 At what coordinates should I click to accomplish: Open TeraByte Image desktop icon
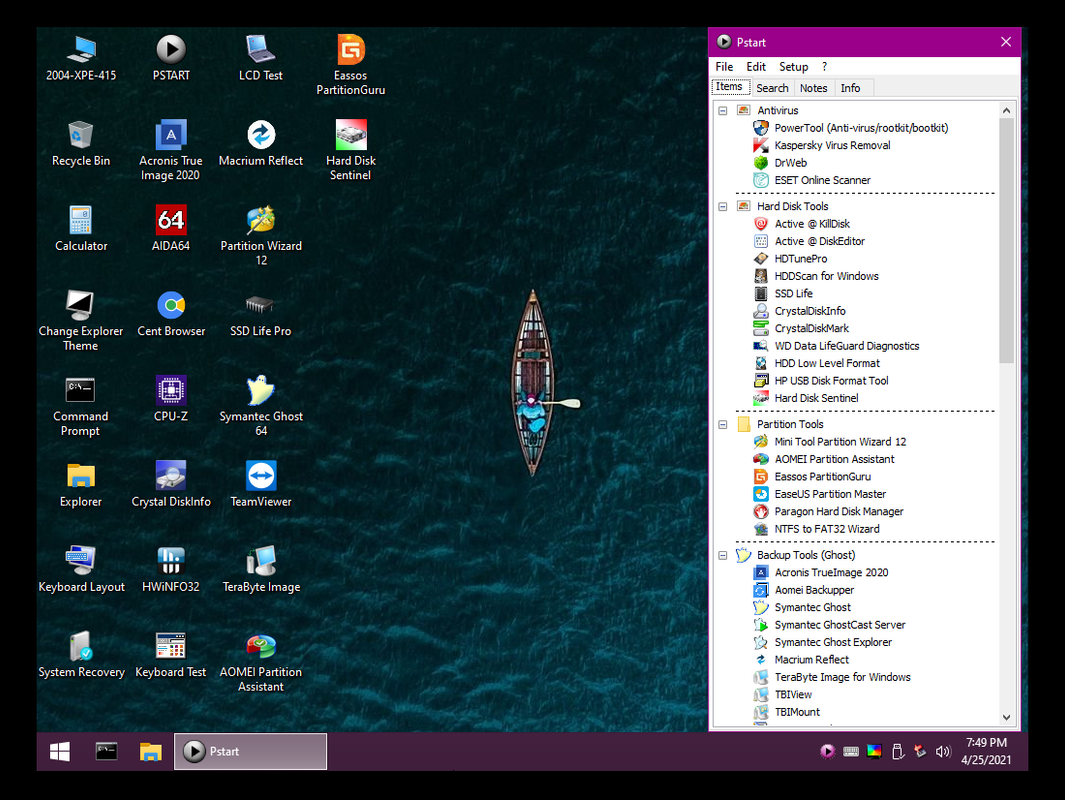tap(261, 569)
